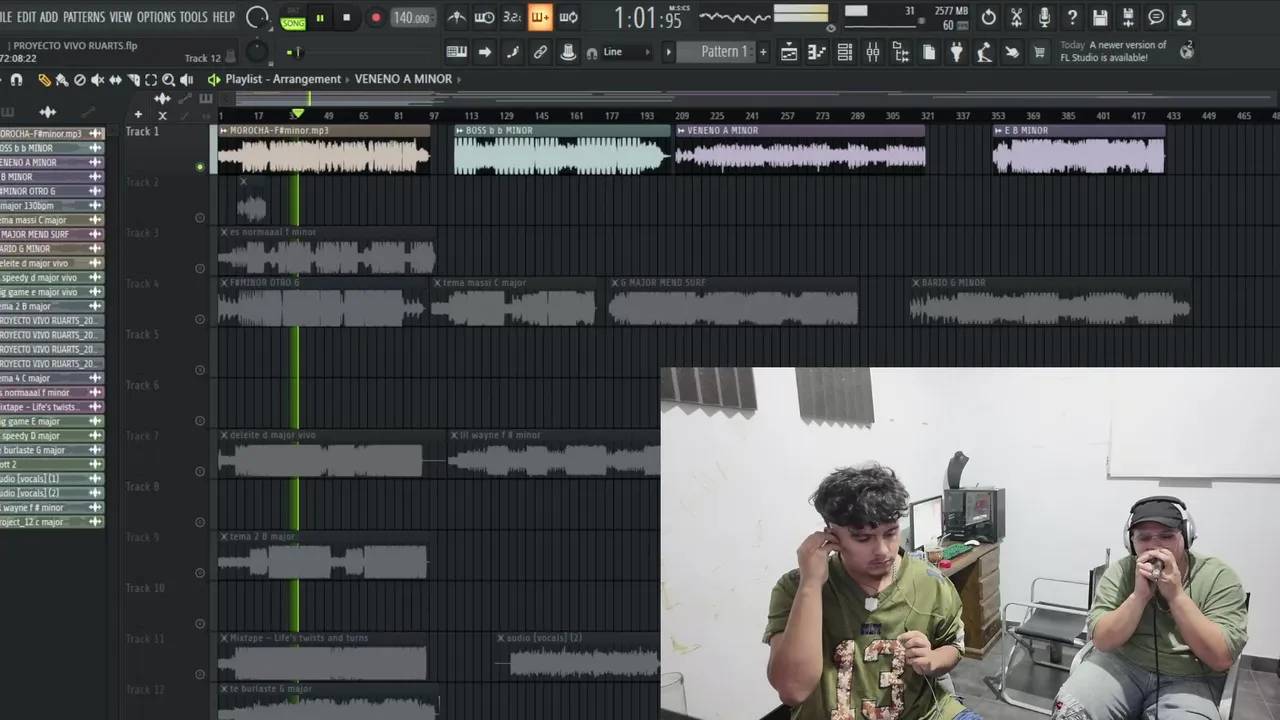Select the paint brush tool in Playlist
Screen dimensions: 1280x720
click(62, 80)
